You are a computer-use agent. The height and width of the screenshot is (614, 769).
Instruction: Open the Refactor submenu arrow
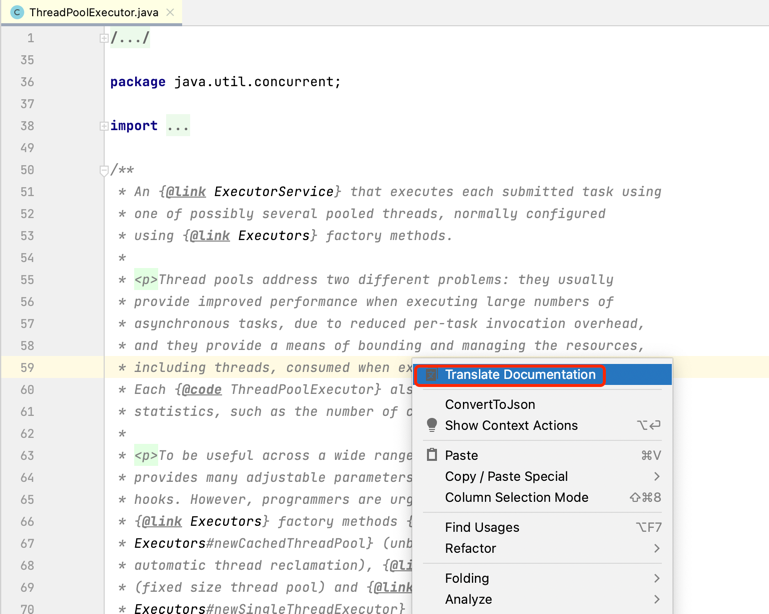(x=657, y=548)
